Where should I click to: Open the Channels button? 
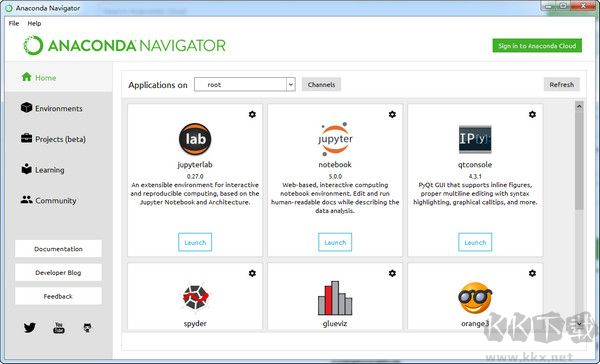coord(321,85)
